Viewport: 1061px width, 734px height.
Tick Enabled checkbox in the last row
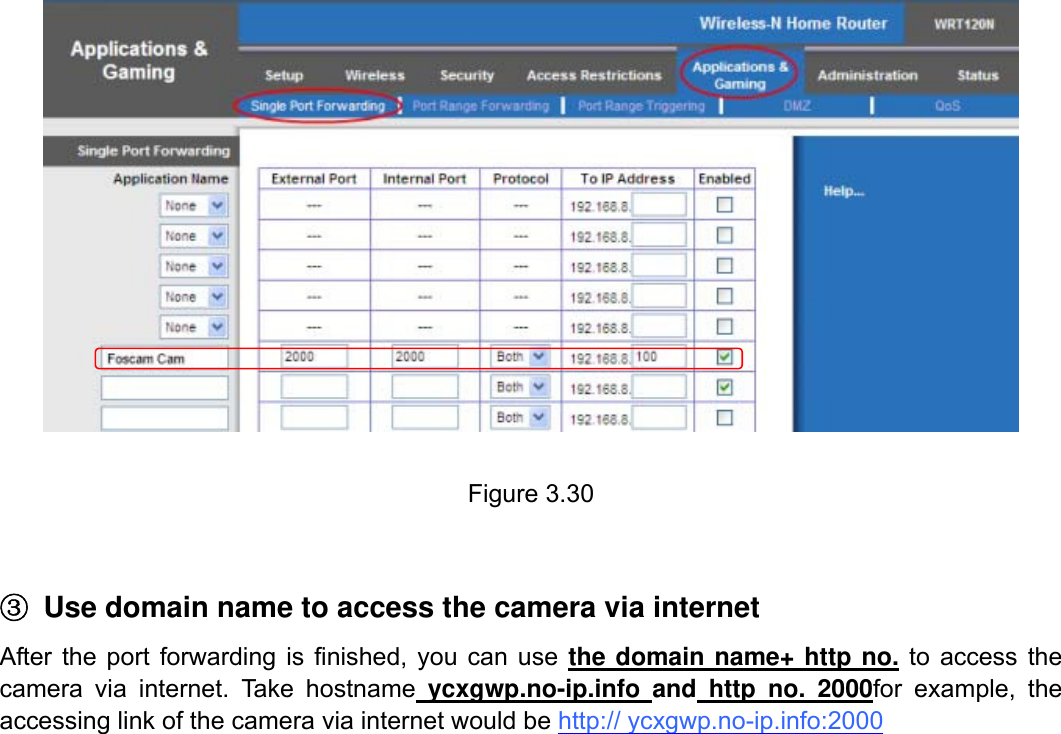click(x=724, y=417)
